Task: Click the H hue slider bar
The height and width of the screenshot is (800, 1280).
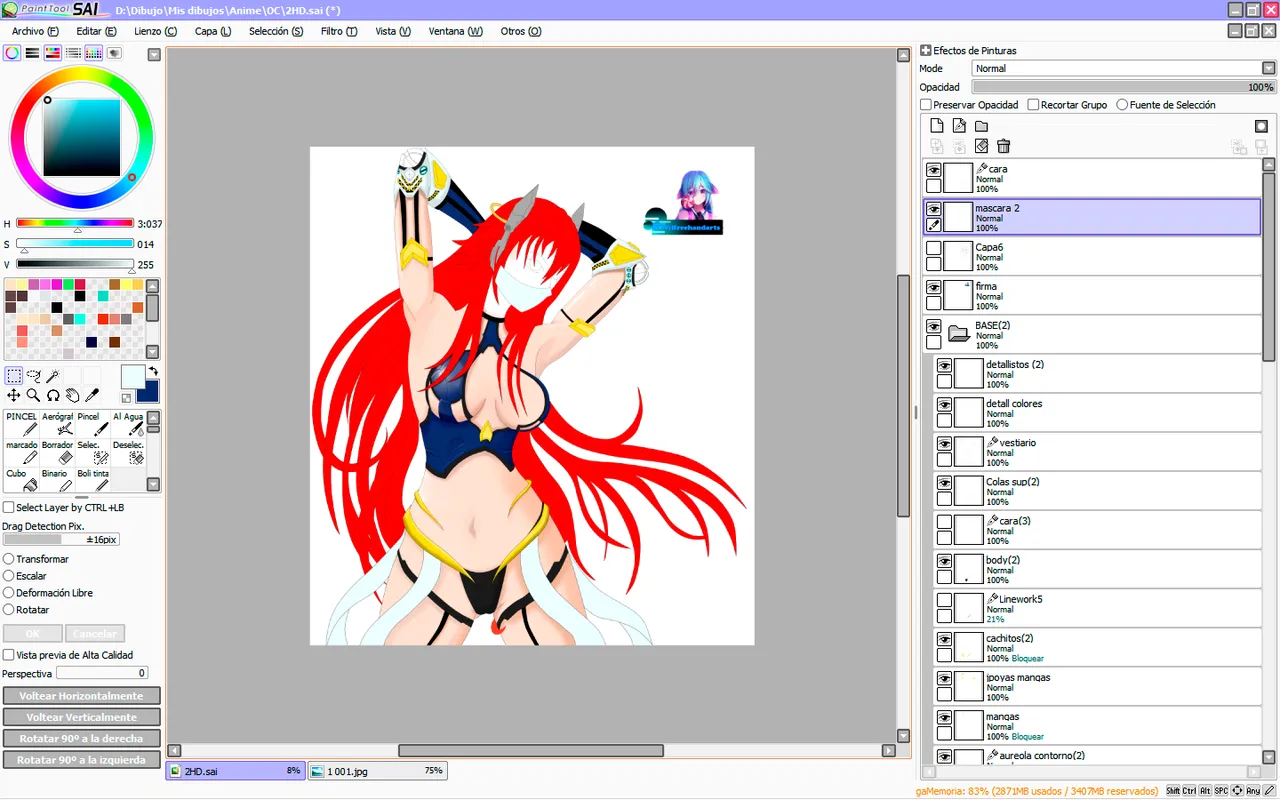Action: 75,223
